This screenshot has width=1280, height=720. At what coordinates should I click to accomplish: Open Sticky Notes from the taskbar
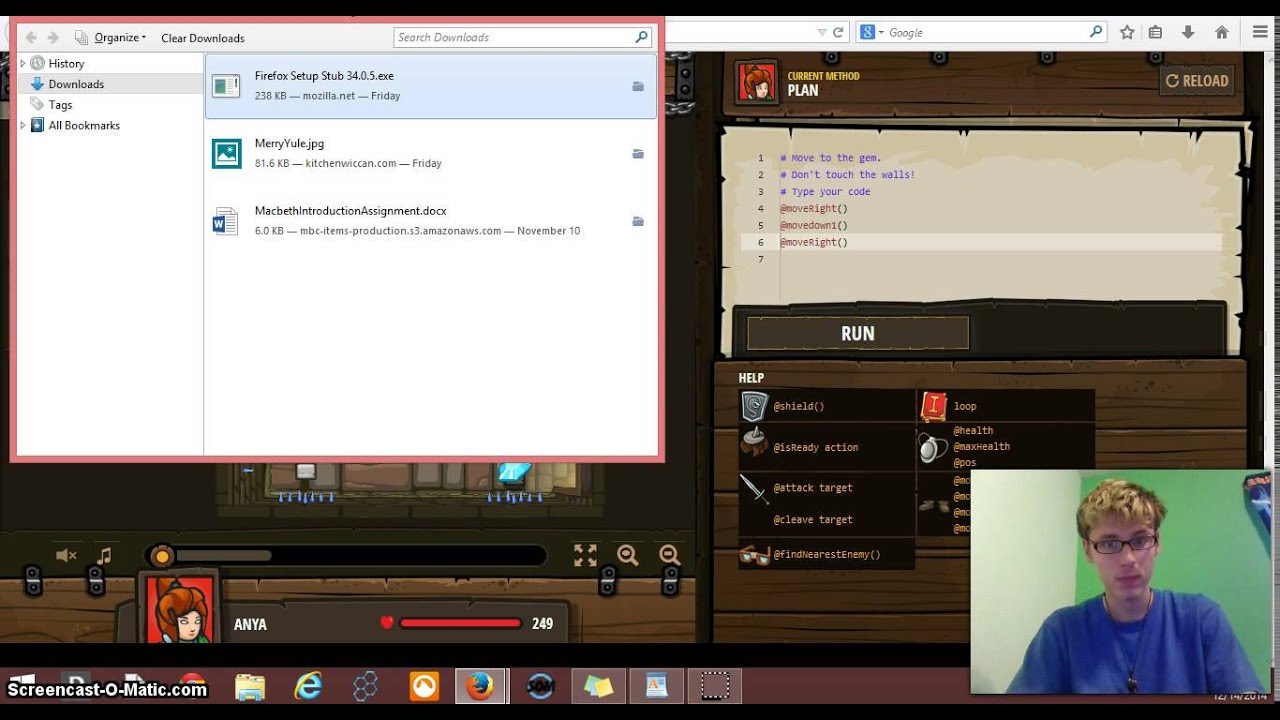(598, 686)
